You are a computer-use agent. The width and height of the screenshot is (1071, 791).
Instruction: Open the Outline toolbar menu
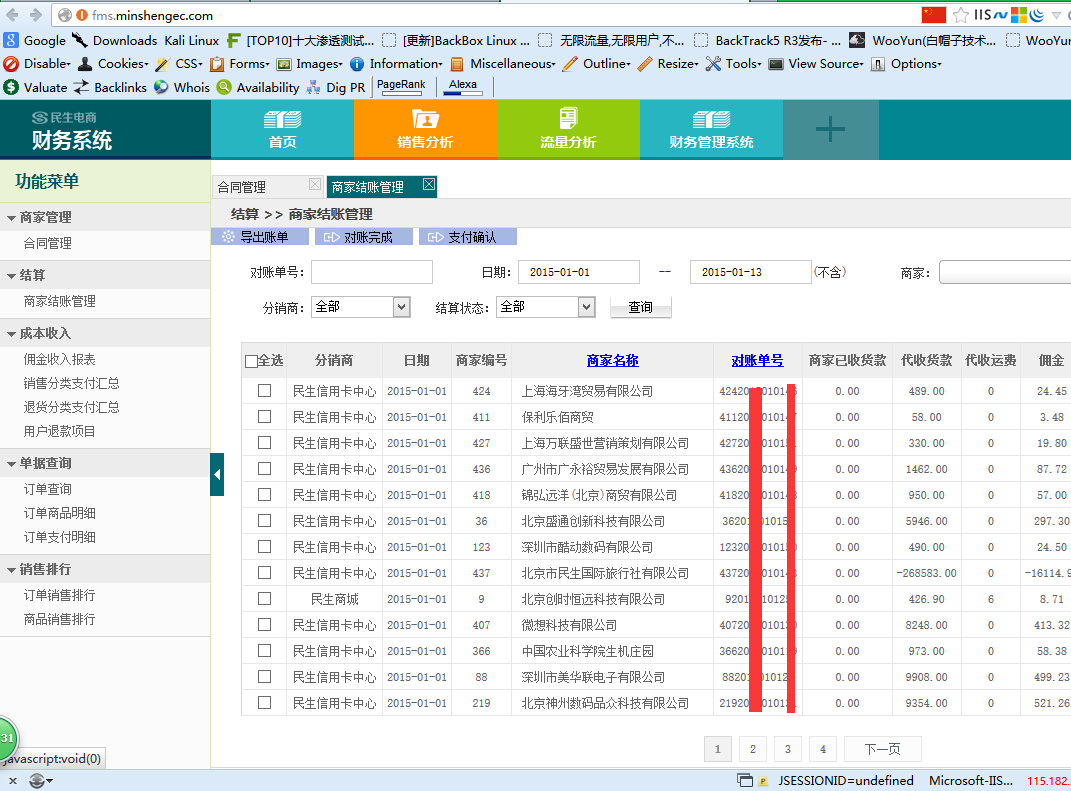(597, 64)
